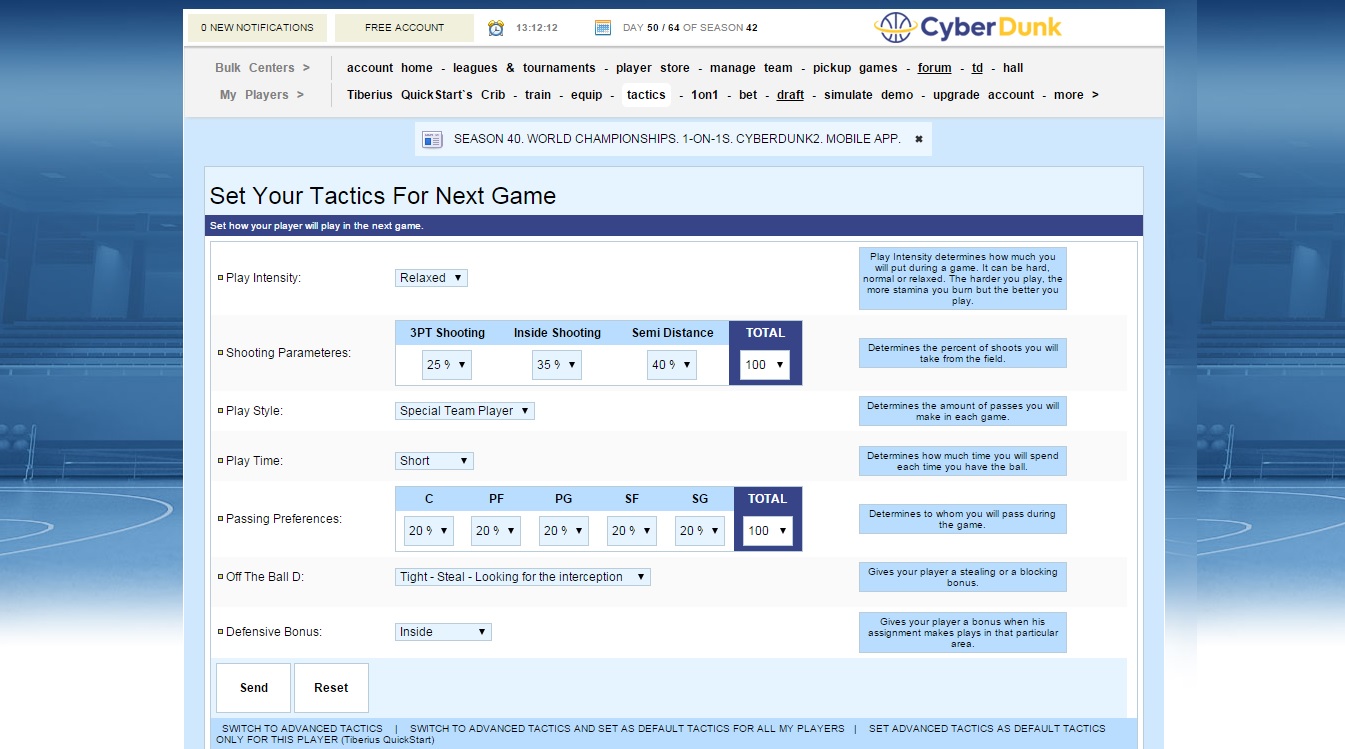Open the forum link
This screenshot has width=1345, height=749.
[935, 68]
